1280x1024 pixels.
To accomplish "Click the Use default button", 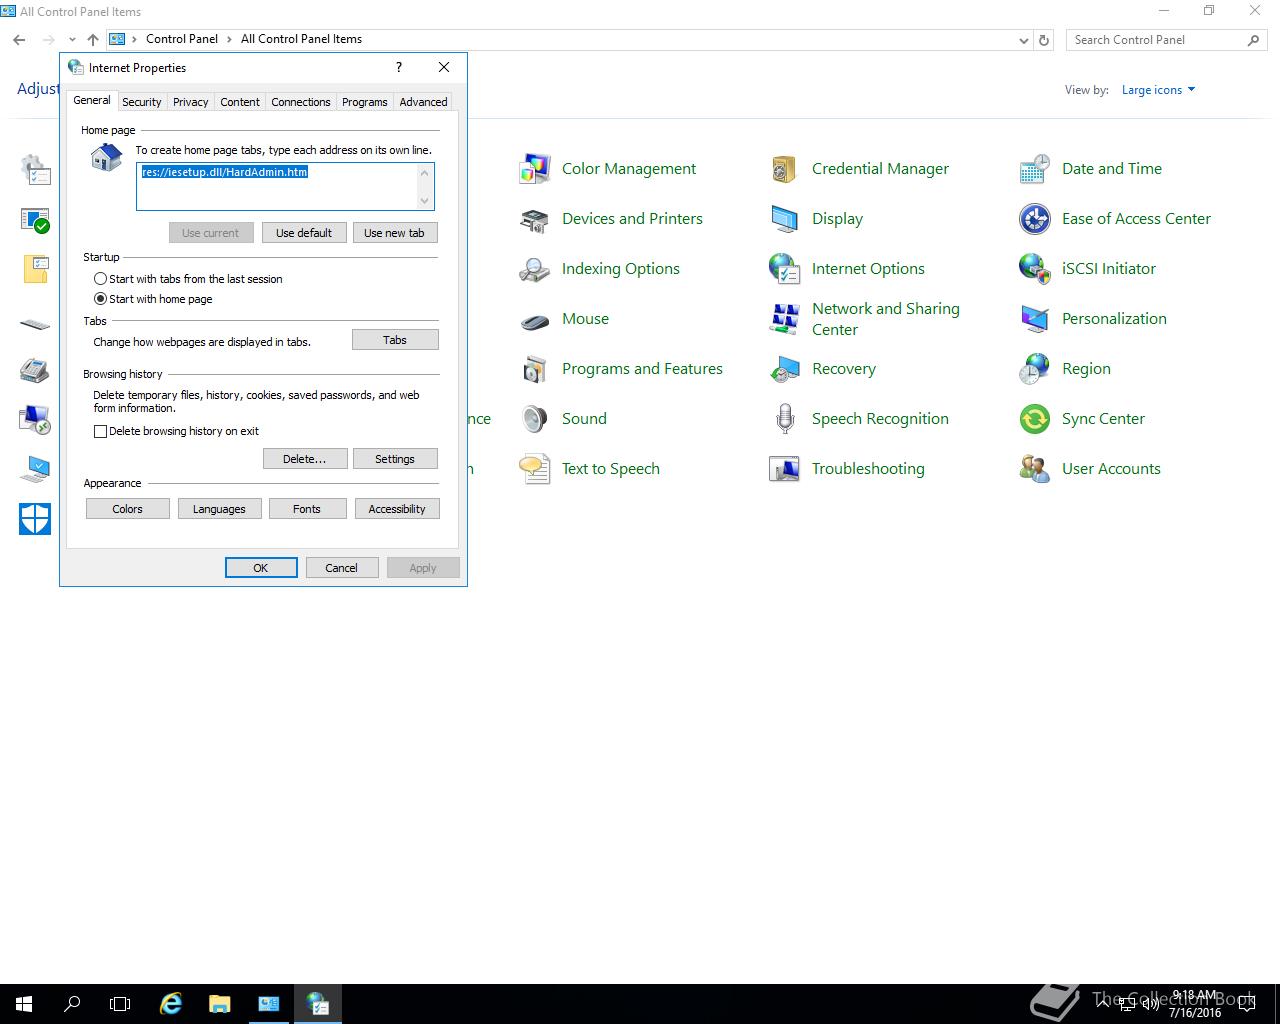I will (304, 233).
